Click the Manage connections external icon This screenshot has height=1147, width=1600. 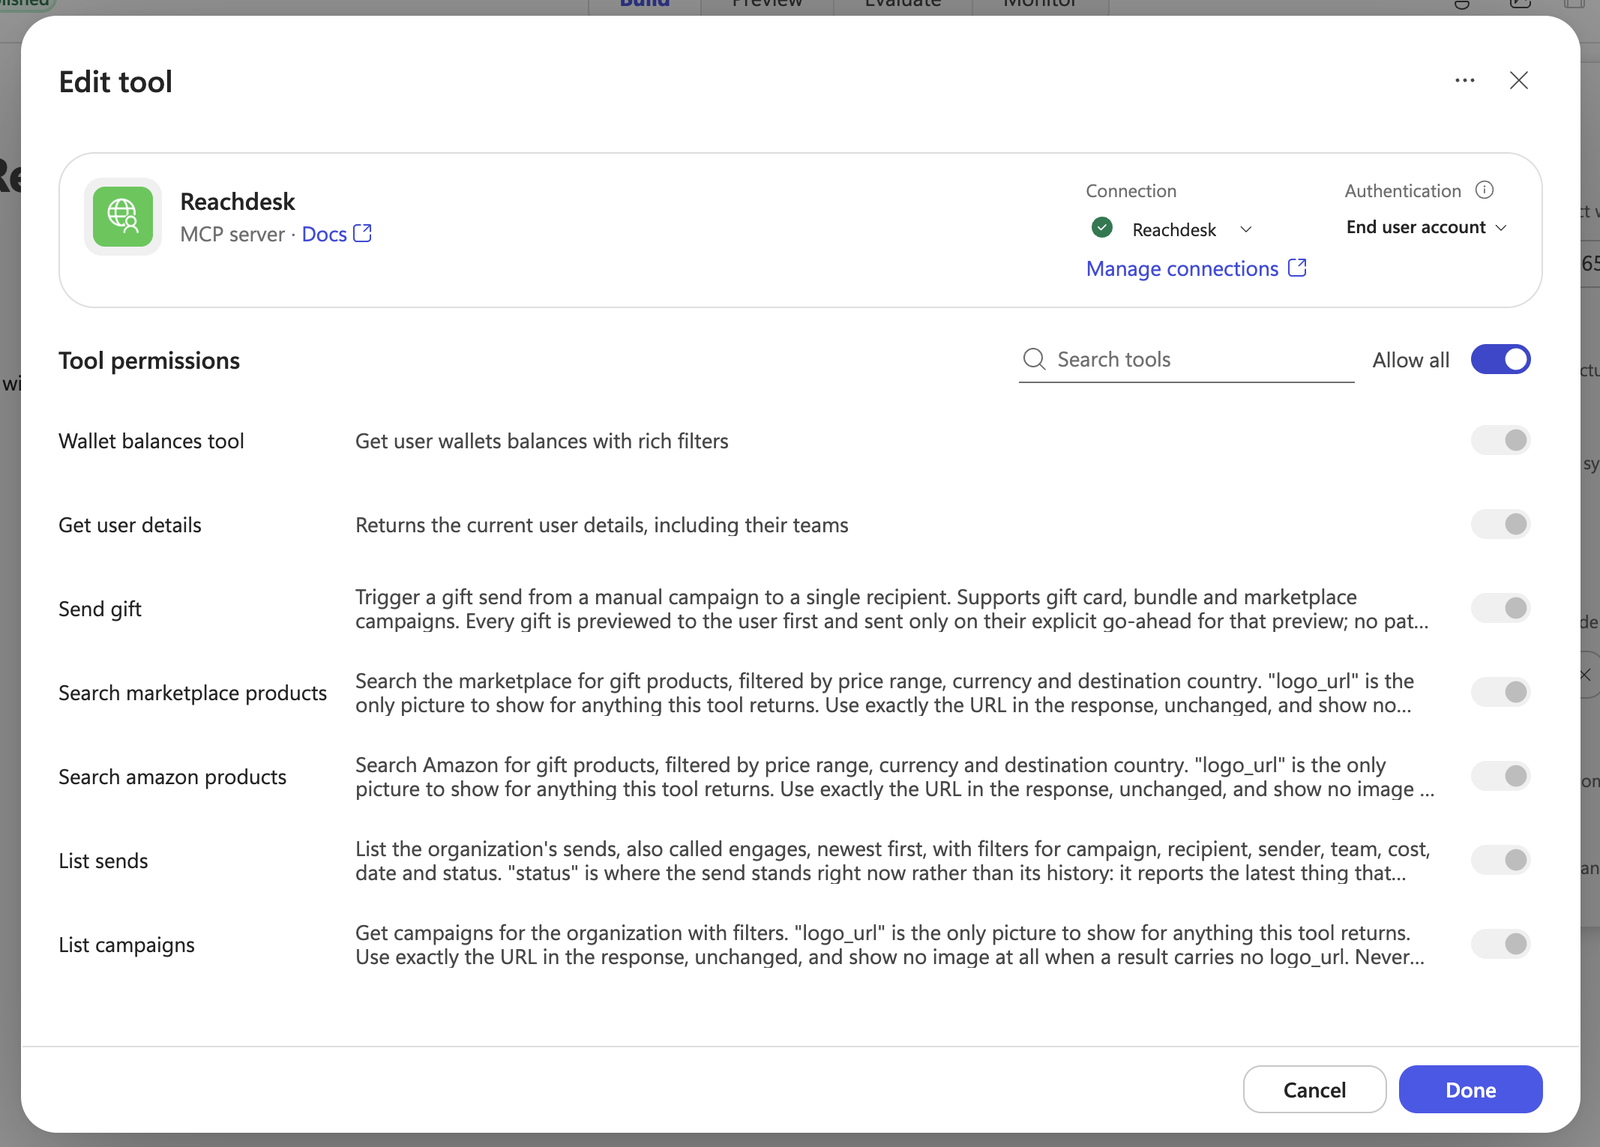1297,268
